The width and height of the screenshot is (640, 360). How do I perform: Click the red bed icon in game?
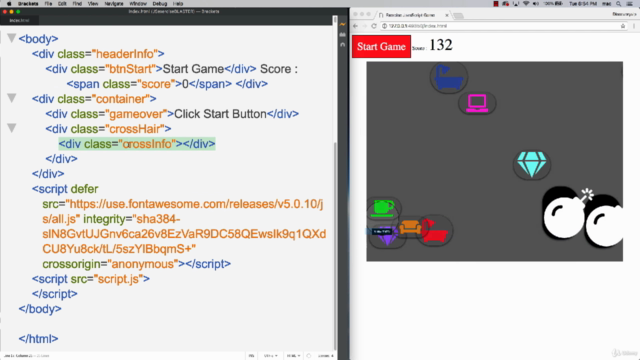coord(434,231)
